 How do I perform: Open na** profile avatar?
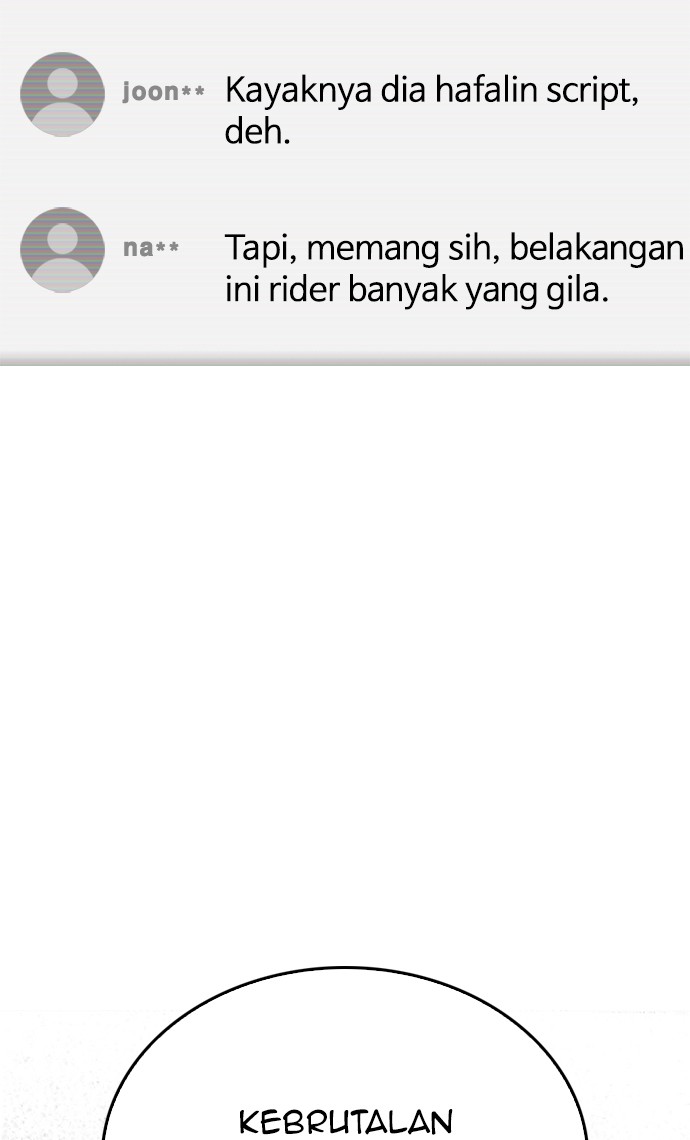pyautogui.click(x=63, y=249)
